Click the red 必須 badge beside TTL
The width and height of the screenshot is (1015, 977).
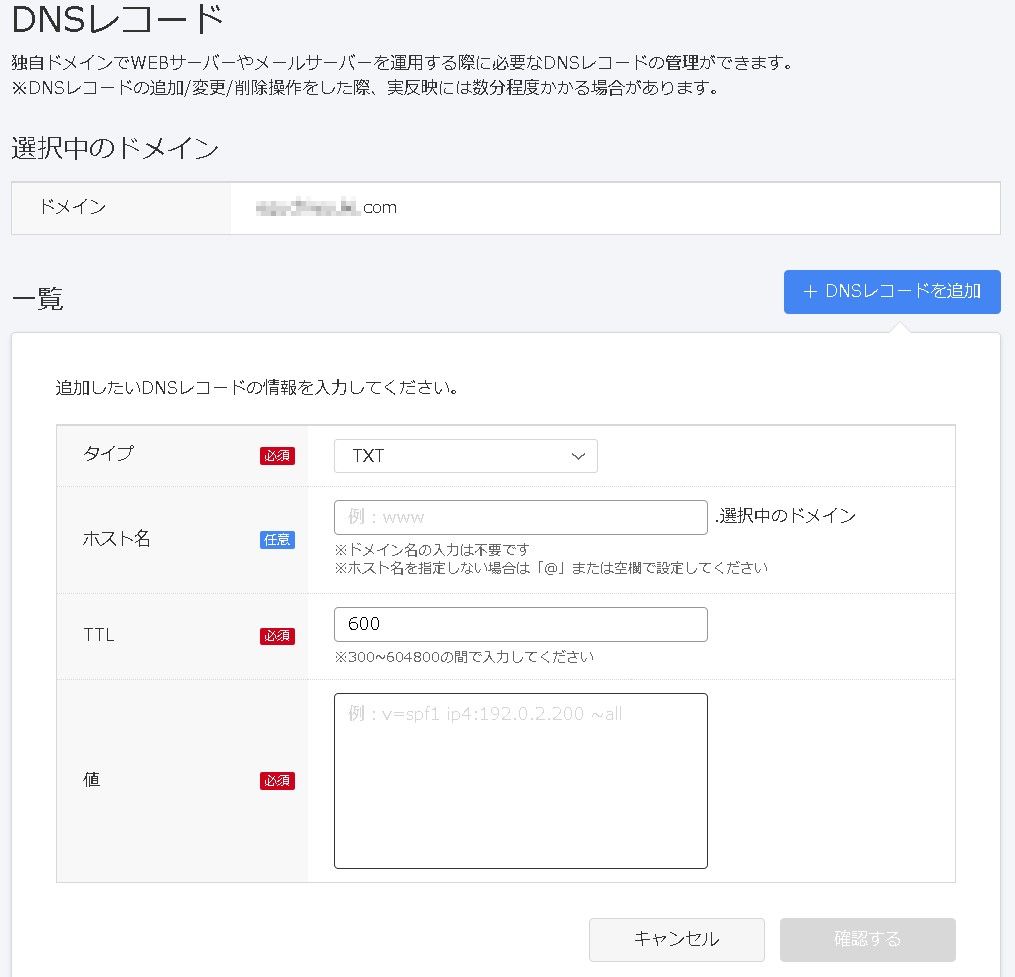tap(277, 636)
